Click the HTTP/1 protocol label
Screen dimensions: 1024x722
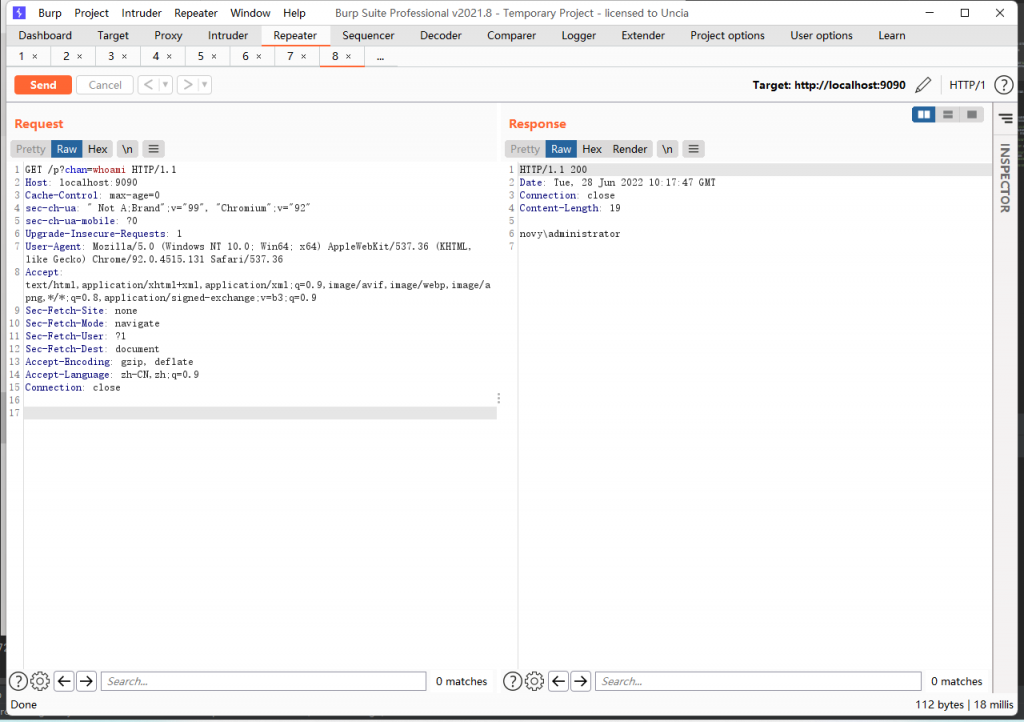coord(967,85)
